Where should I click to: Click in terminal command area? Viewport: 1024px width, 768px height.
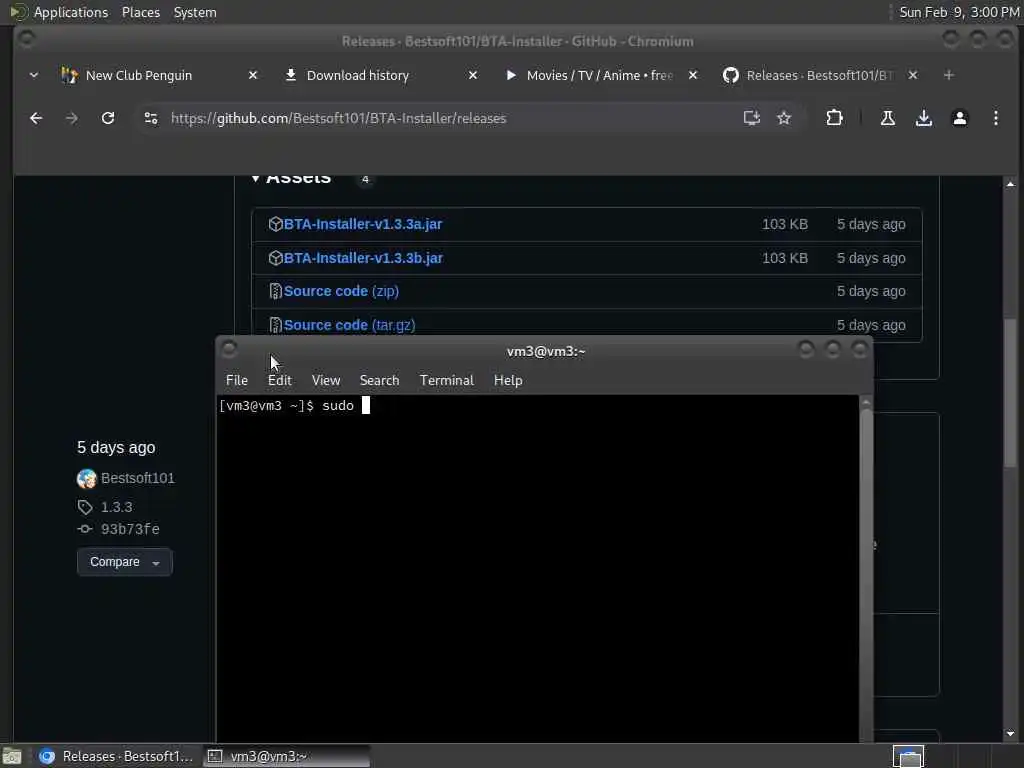pos(537,568)
